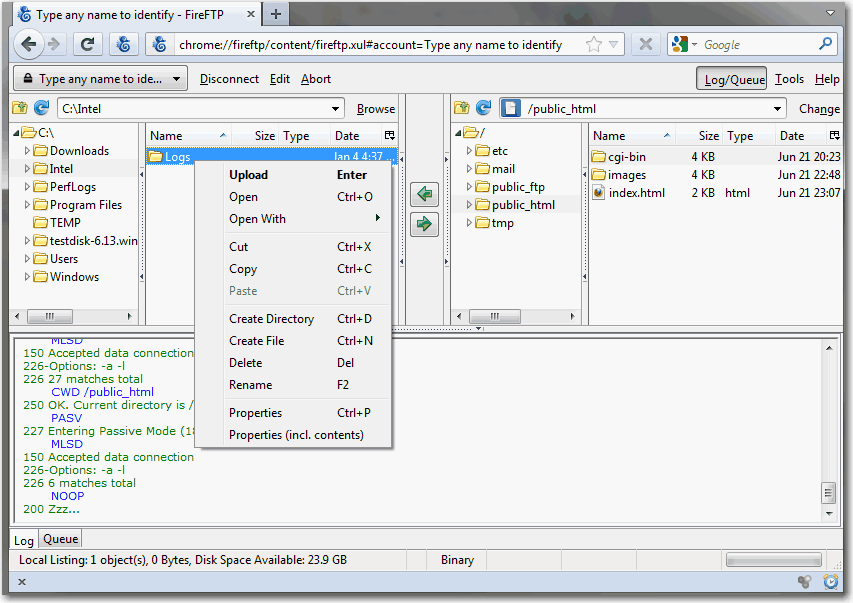
Task: Reload the page with the refresh icon
Action: click(88, 45)
